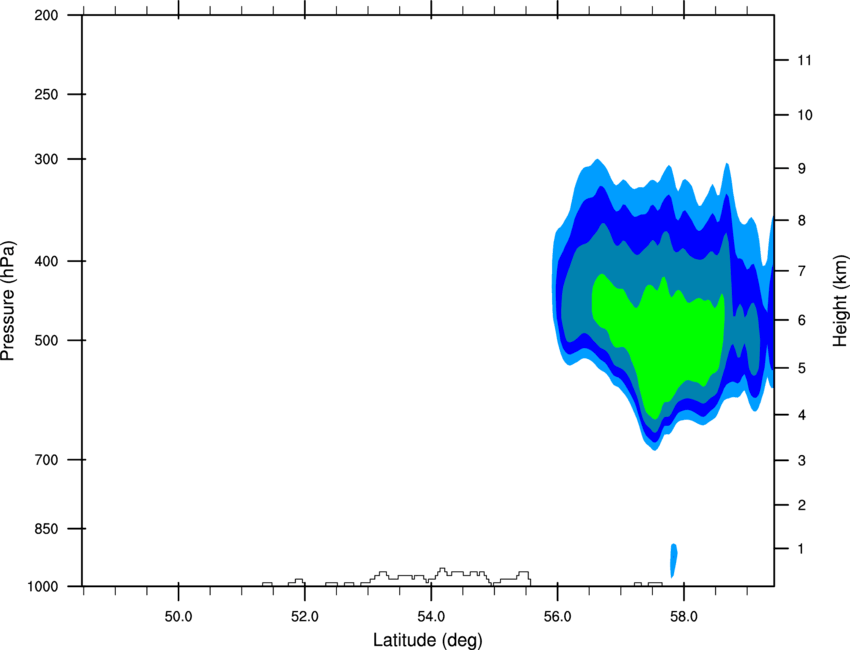Screen dimensions: 850x650
Task: Click the 300 pressure tick label
Action: click(47, 159)
